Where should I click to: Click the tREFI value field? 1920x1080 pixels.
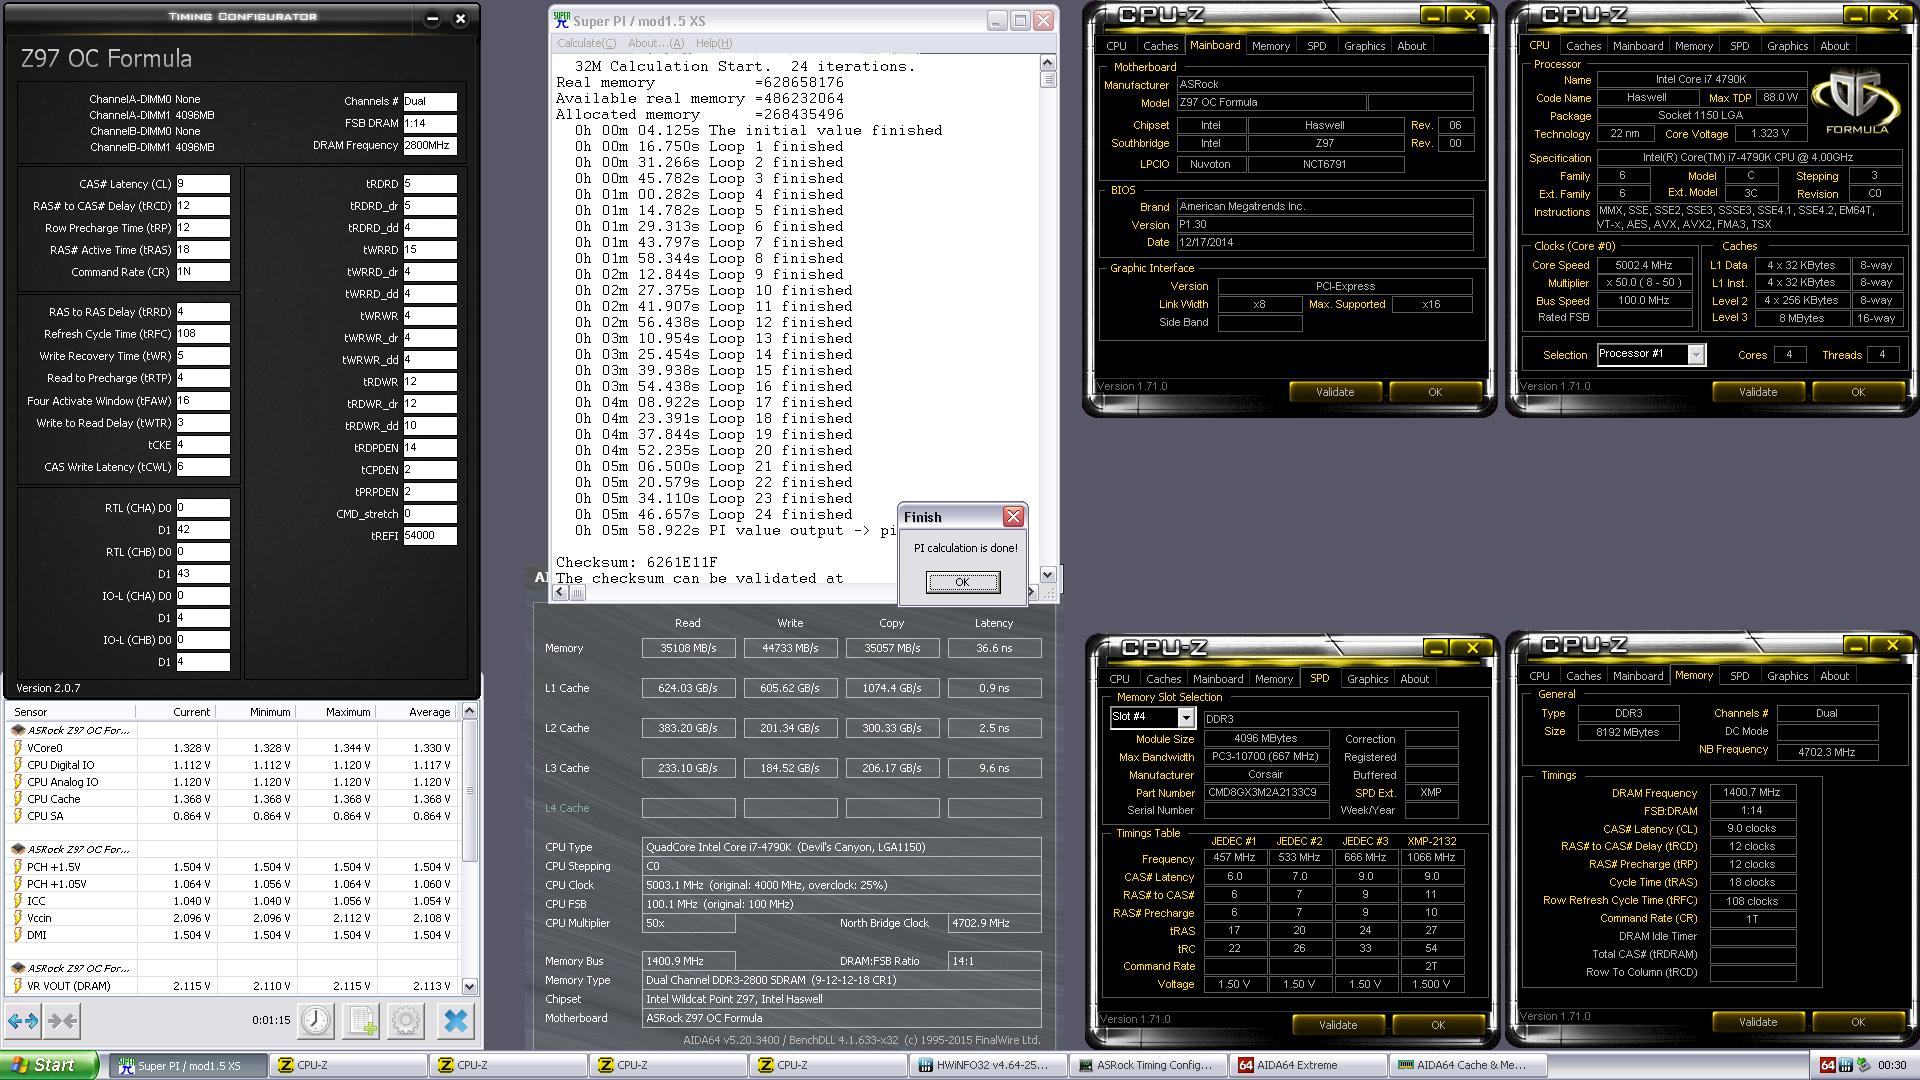(x=429, y=536)
